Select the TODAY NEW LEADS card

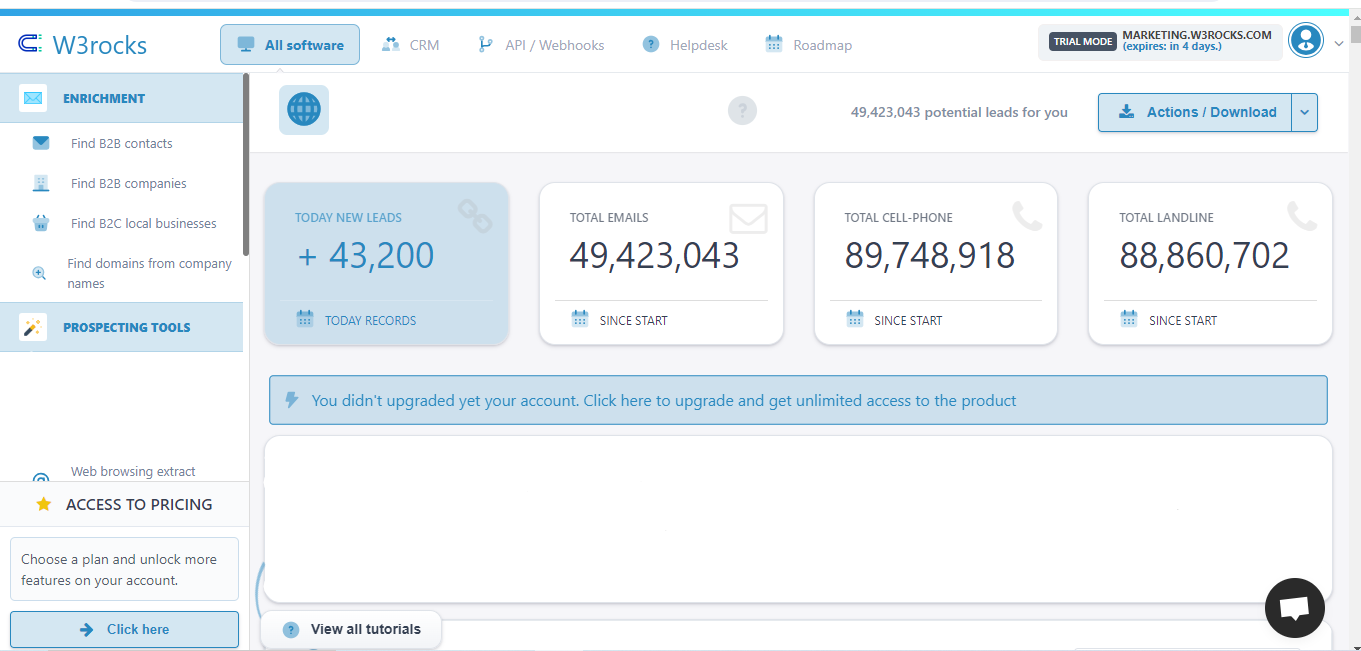(387, 264)
